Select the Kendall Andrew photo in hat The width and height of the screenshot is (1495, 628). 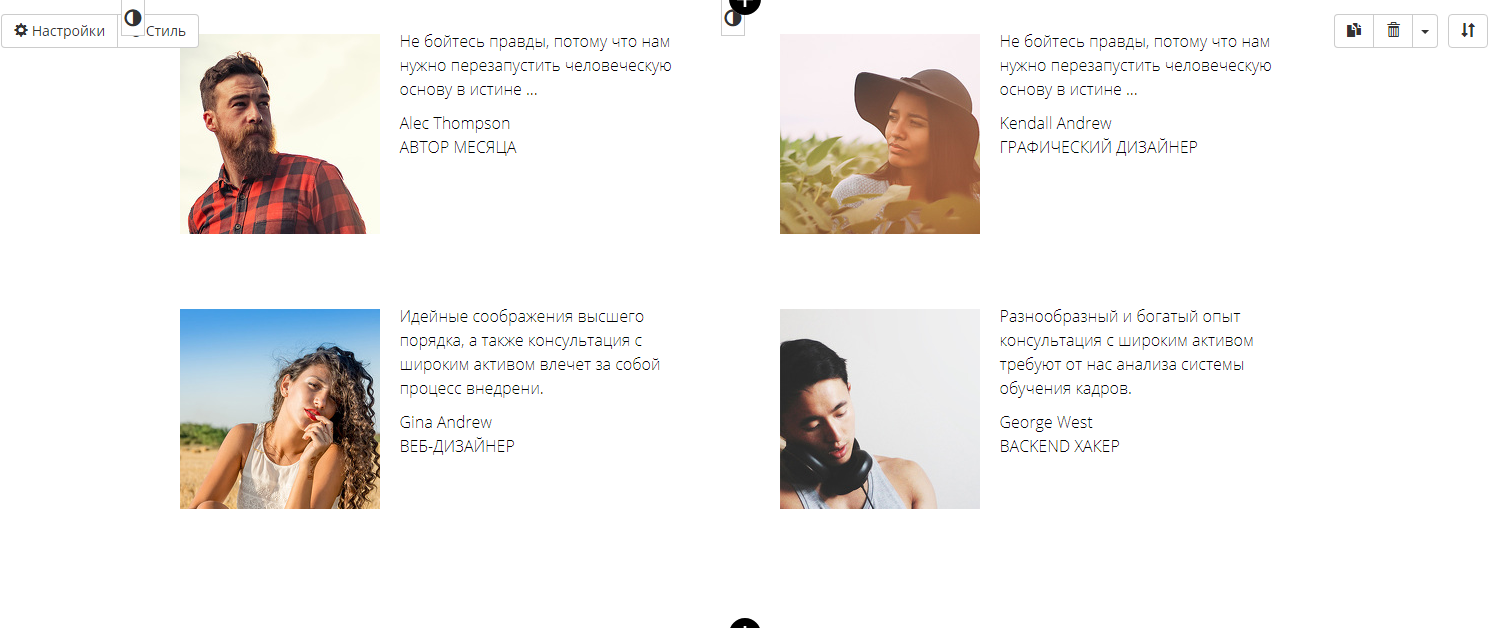point(880,134)
